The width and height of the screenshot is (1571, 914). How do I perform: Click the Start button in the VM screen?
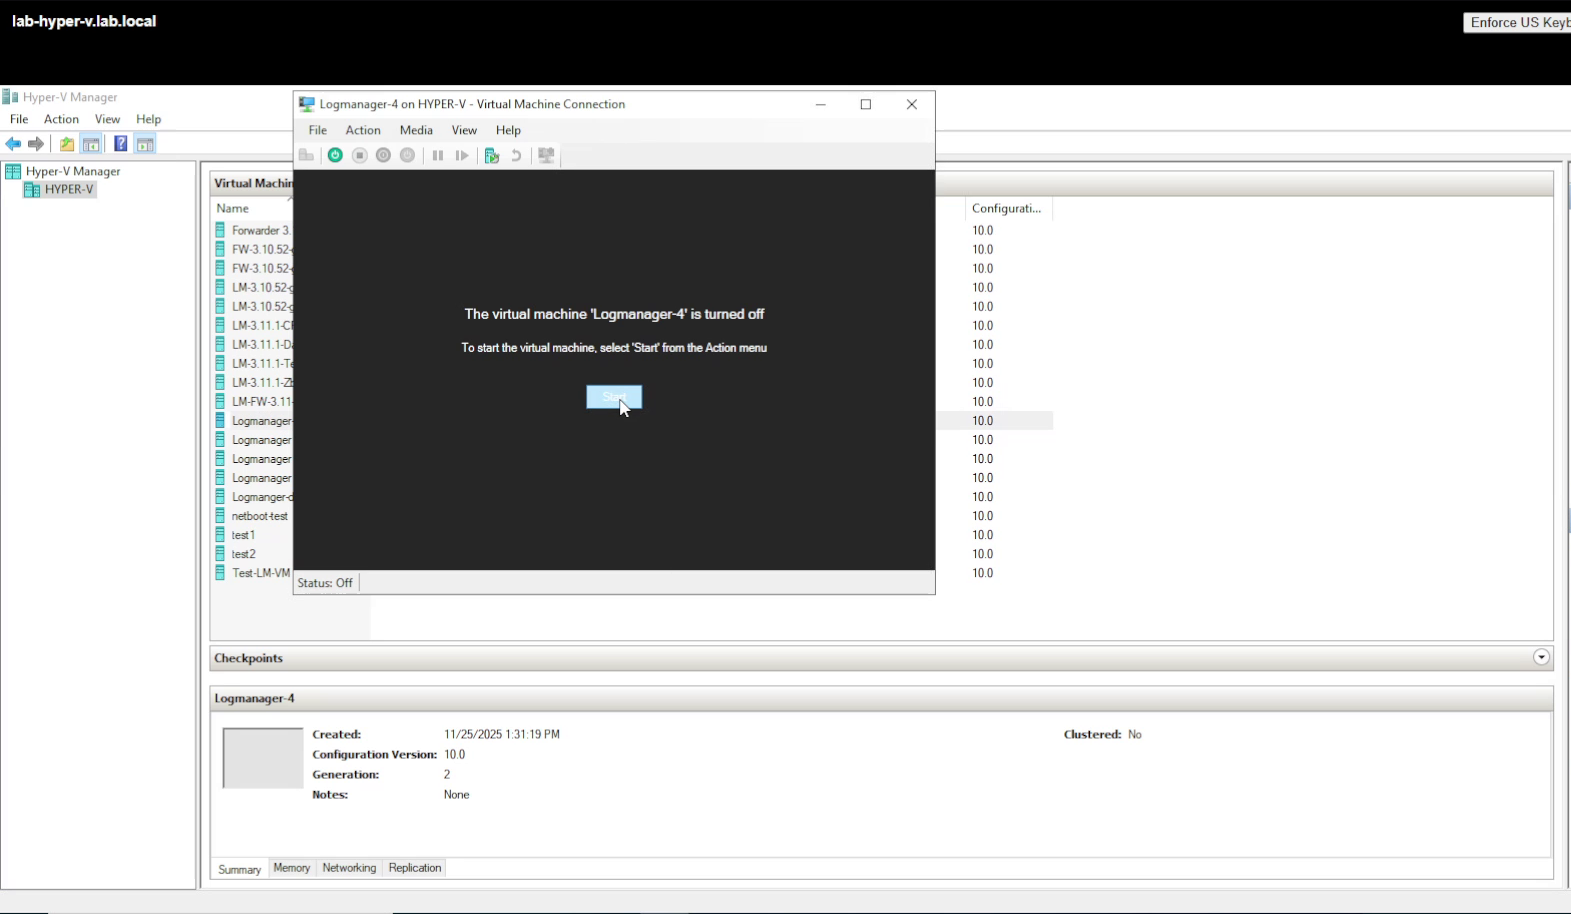tap(614, 397)
